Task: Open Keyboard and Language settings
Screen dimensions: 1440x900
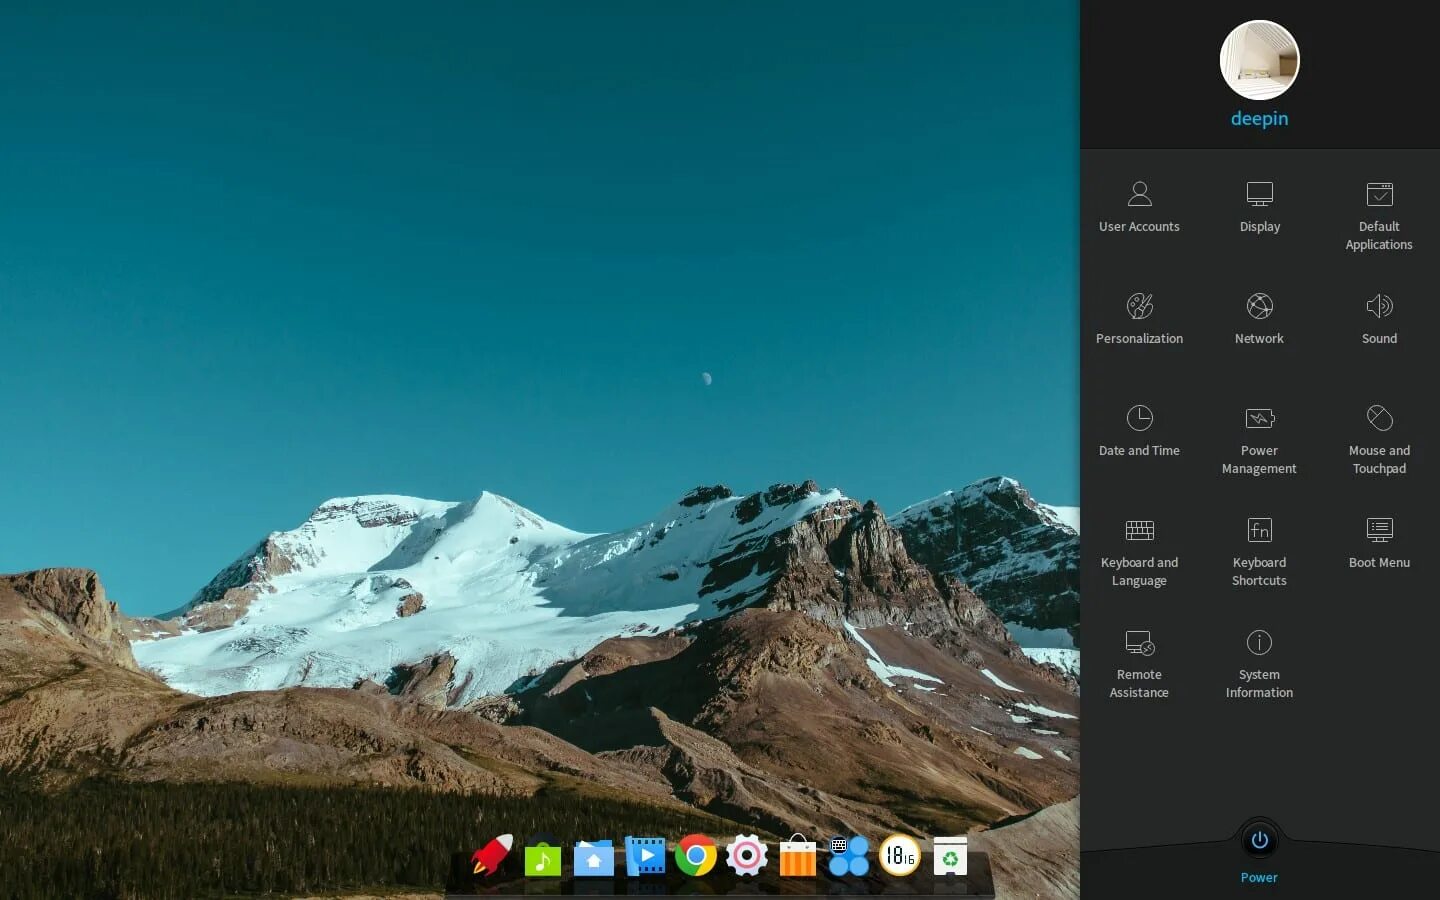Action: click(x=1139, y=550)
